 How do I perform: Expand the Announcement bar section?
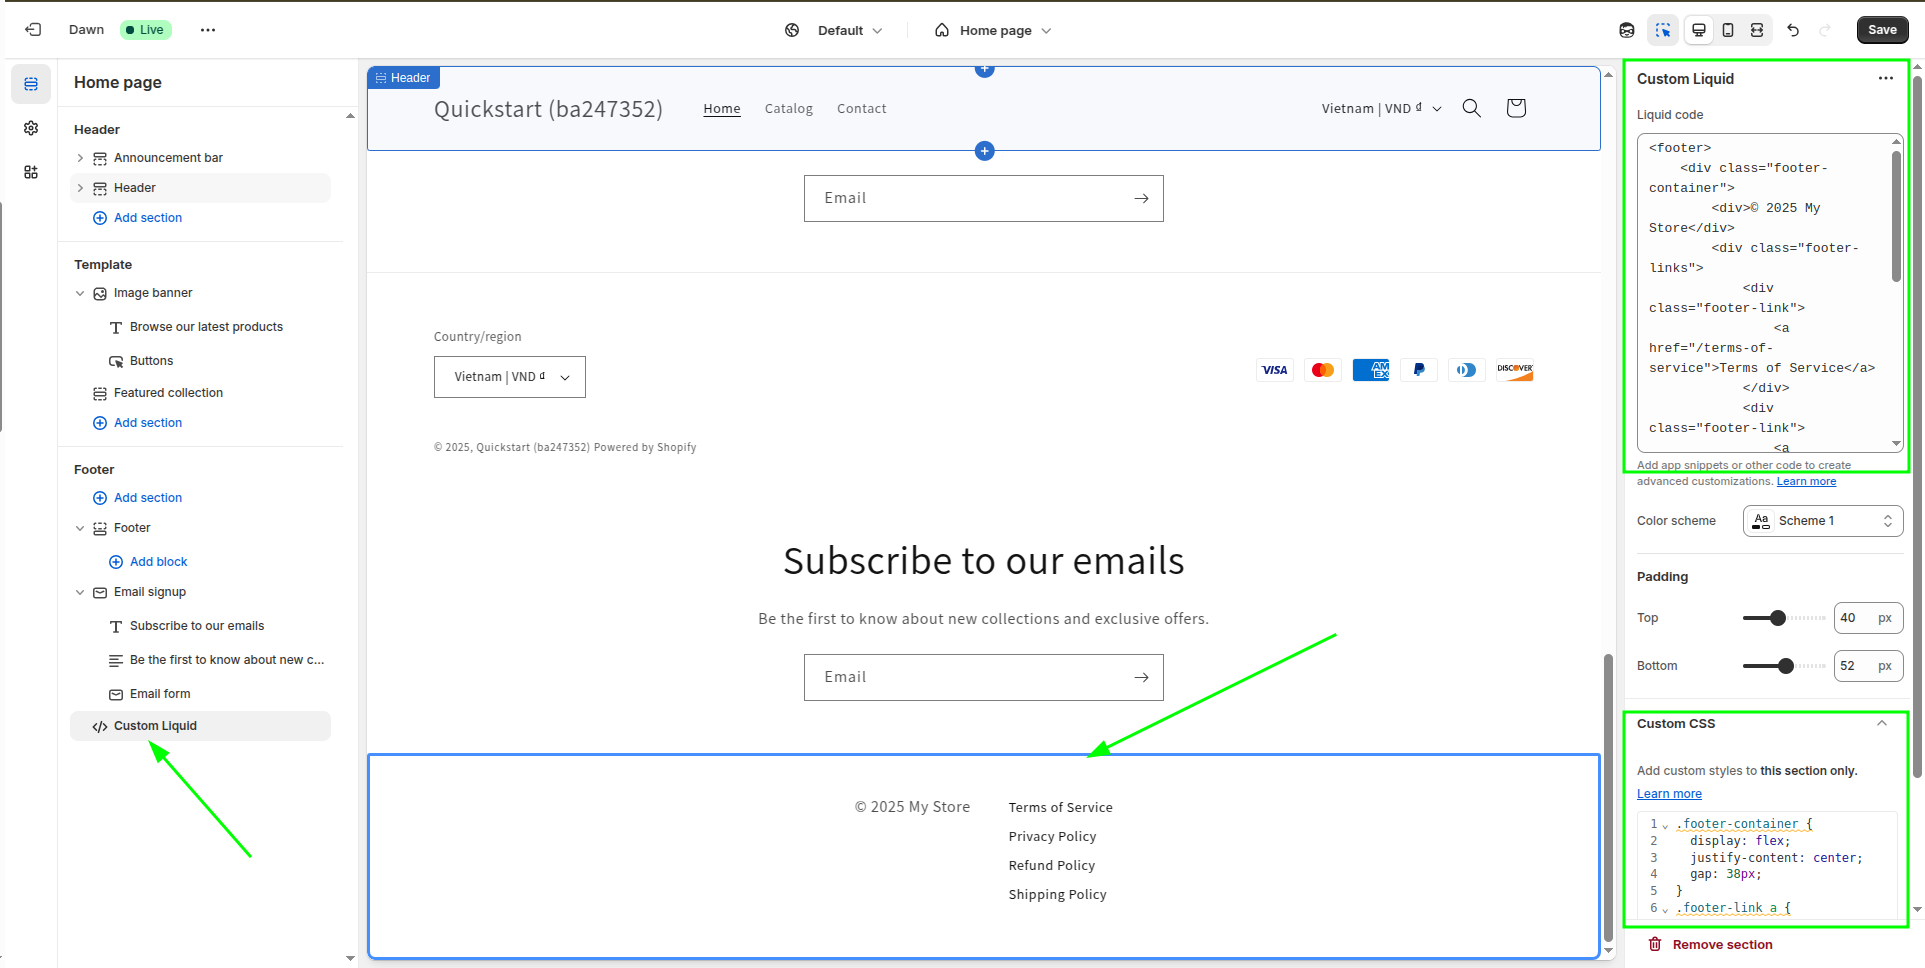pos(80,158)
